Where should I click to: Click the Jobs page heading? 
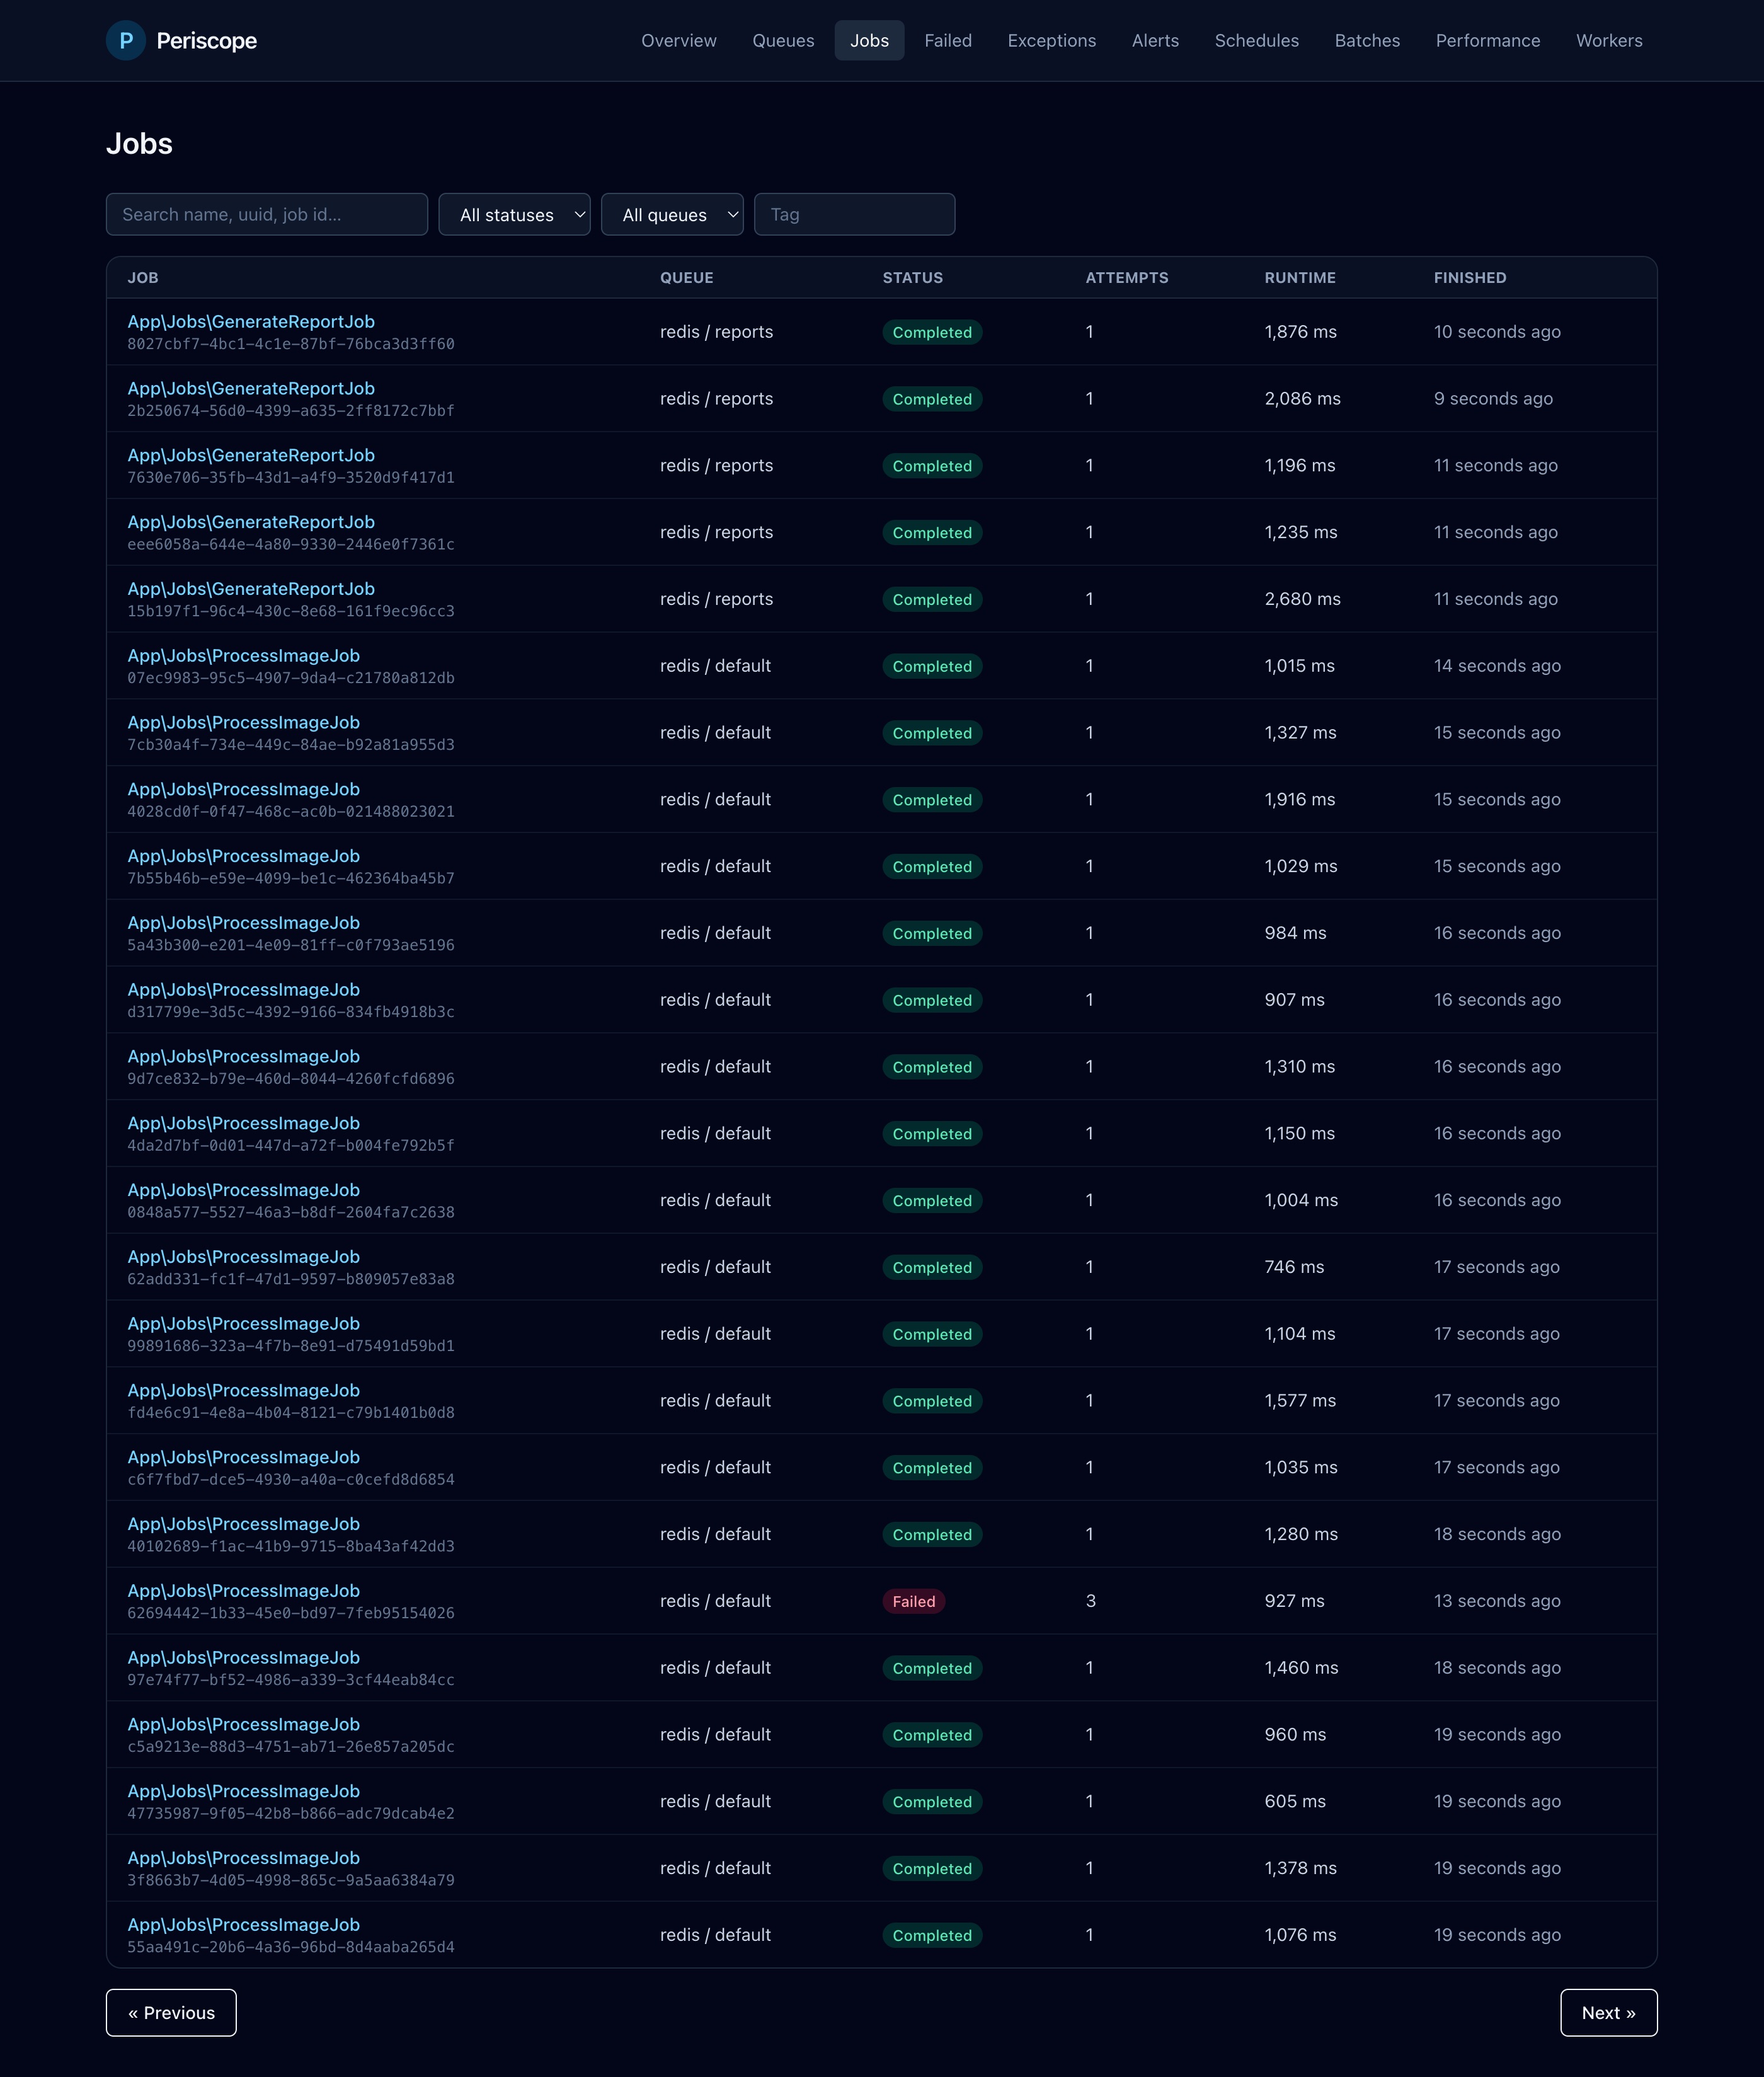click(x=139, y=144)
